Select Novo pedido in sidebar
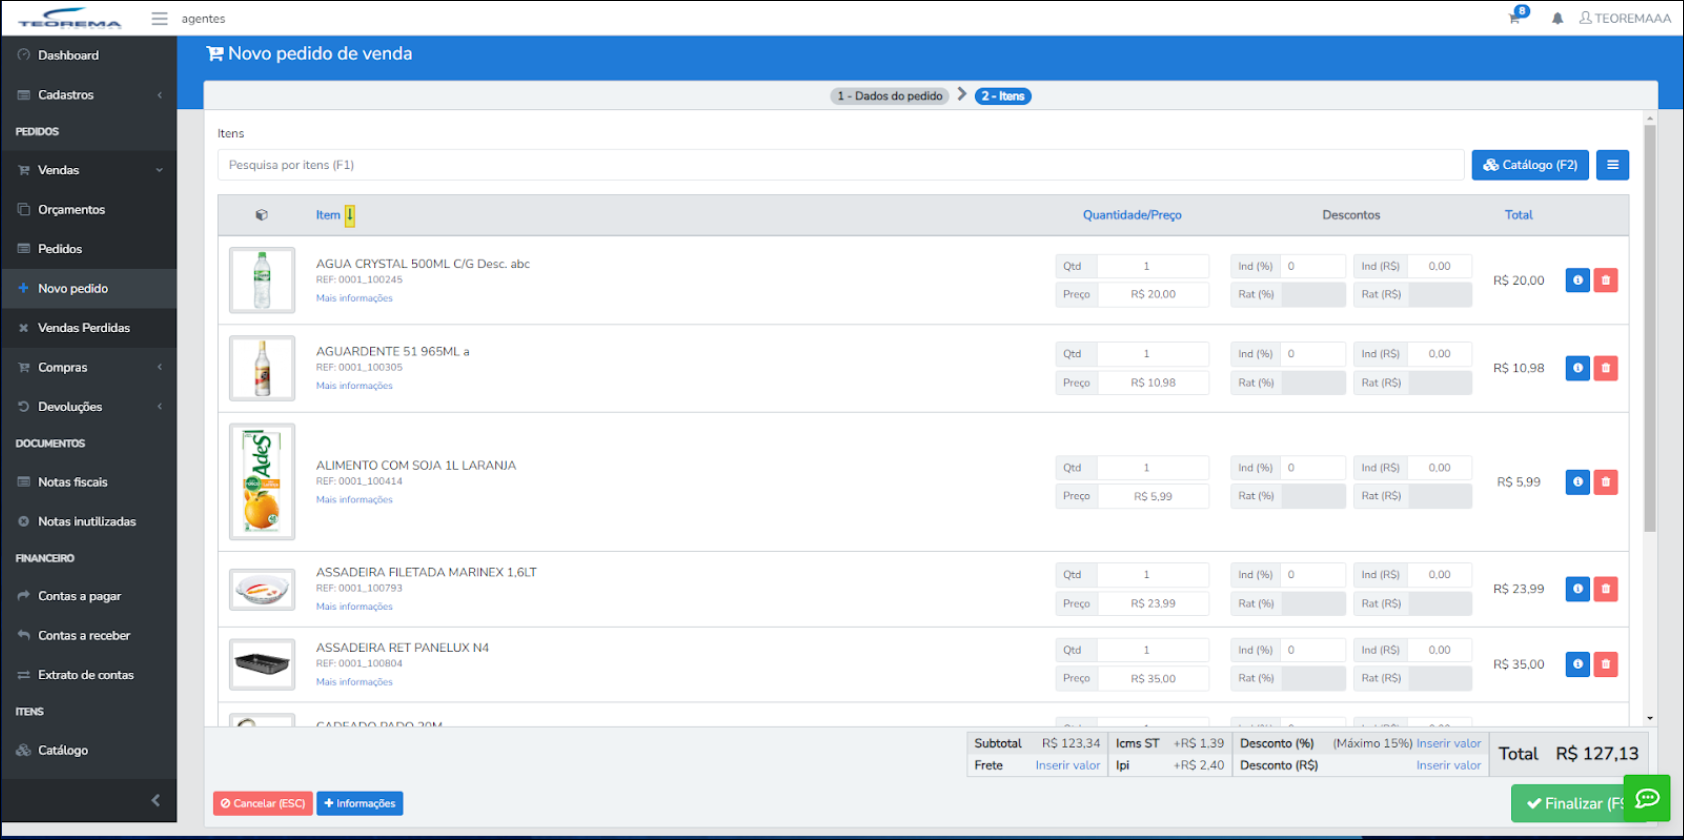Image resolution: width=1684 pixels, height=840 pixels. 88,288
